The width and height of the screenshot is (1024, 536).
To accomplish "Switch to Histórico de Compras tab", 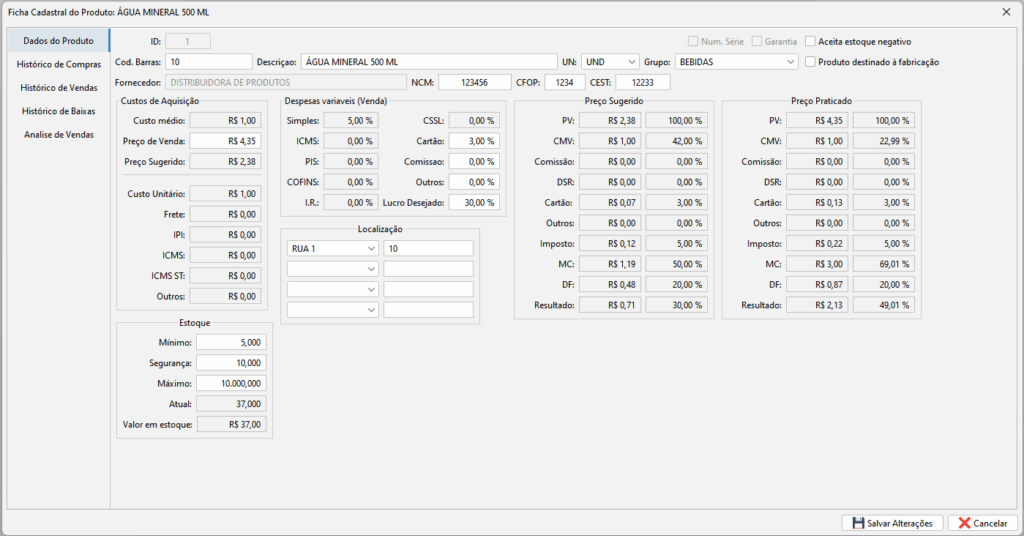I will [x=58, y=64].
